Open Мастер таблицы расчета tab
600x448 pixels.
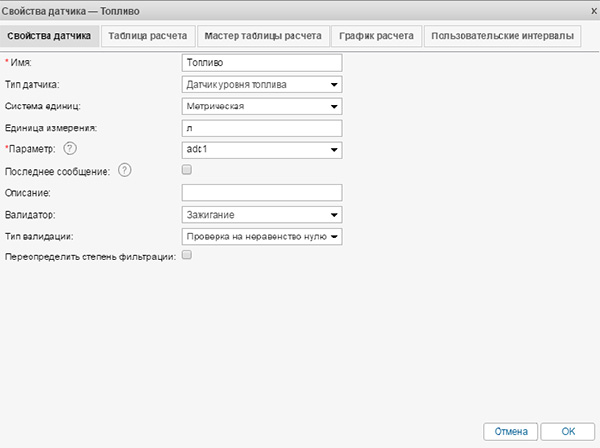tap(263, 35)
